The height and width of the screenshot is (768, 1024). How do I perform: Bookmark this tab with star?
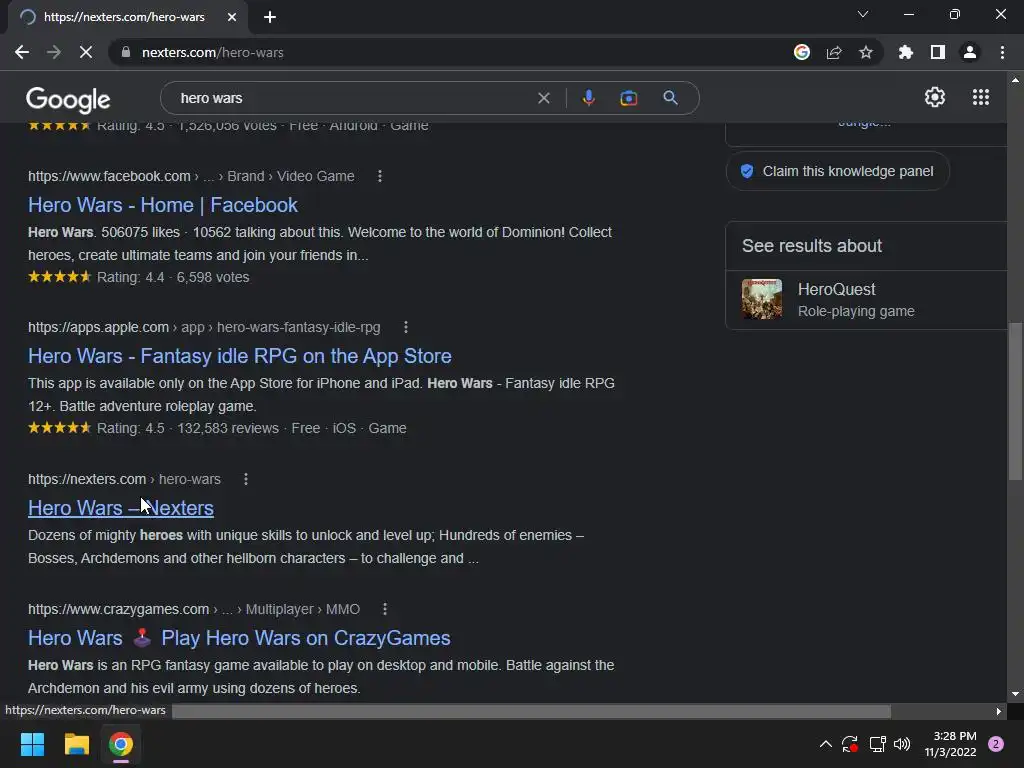(866, 52)
